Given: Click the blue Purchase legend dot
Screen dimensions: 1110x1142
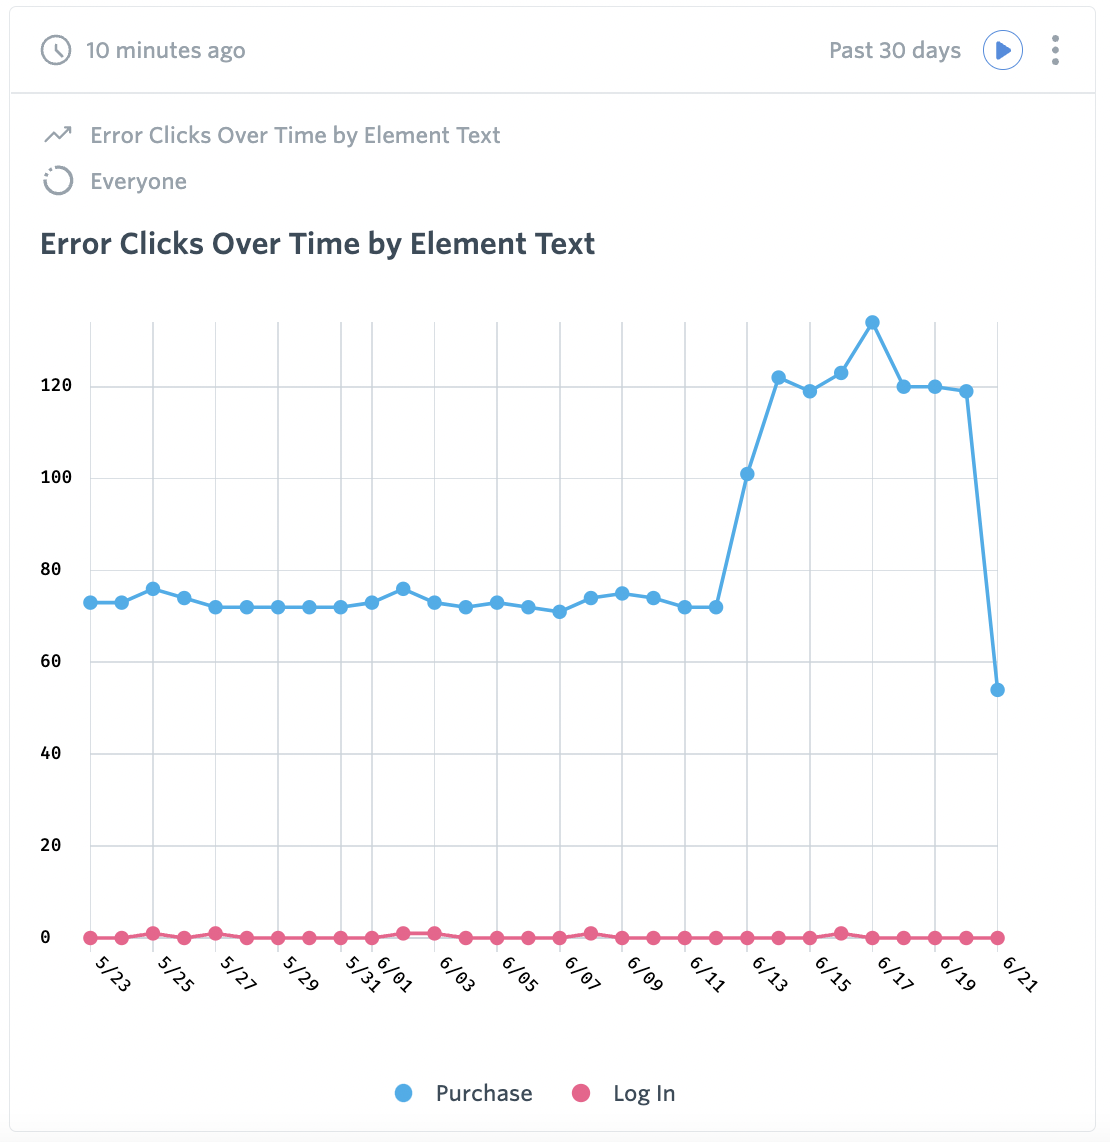Looking at the screenshot, I should coord(402,1093).
